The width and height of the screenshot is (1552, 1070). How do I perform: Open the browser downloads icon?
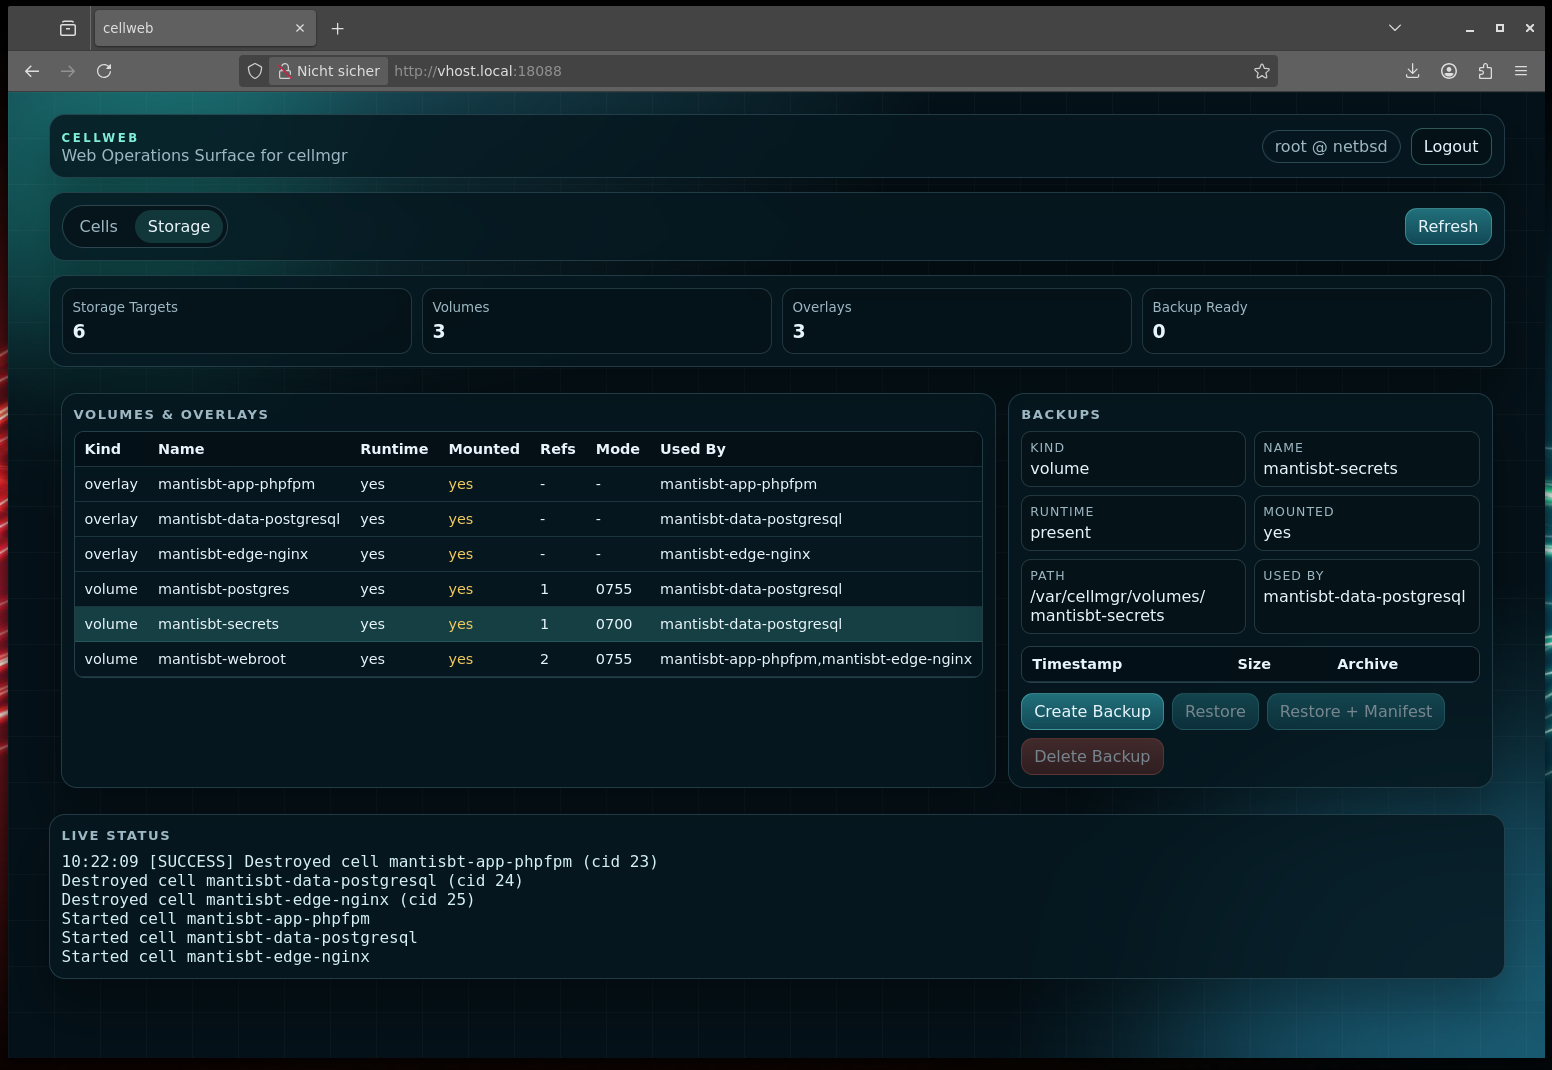coord(1412,71)
